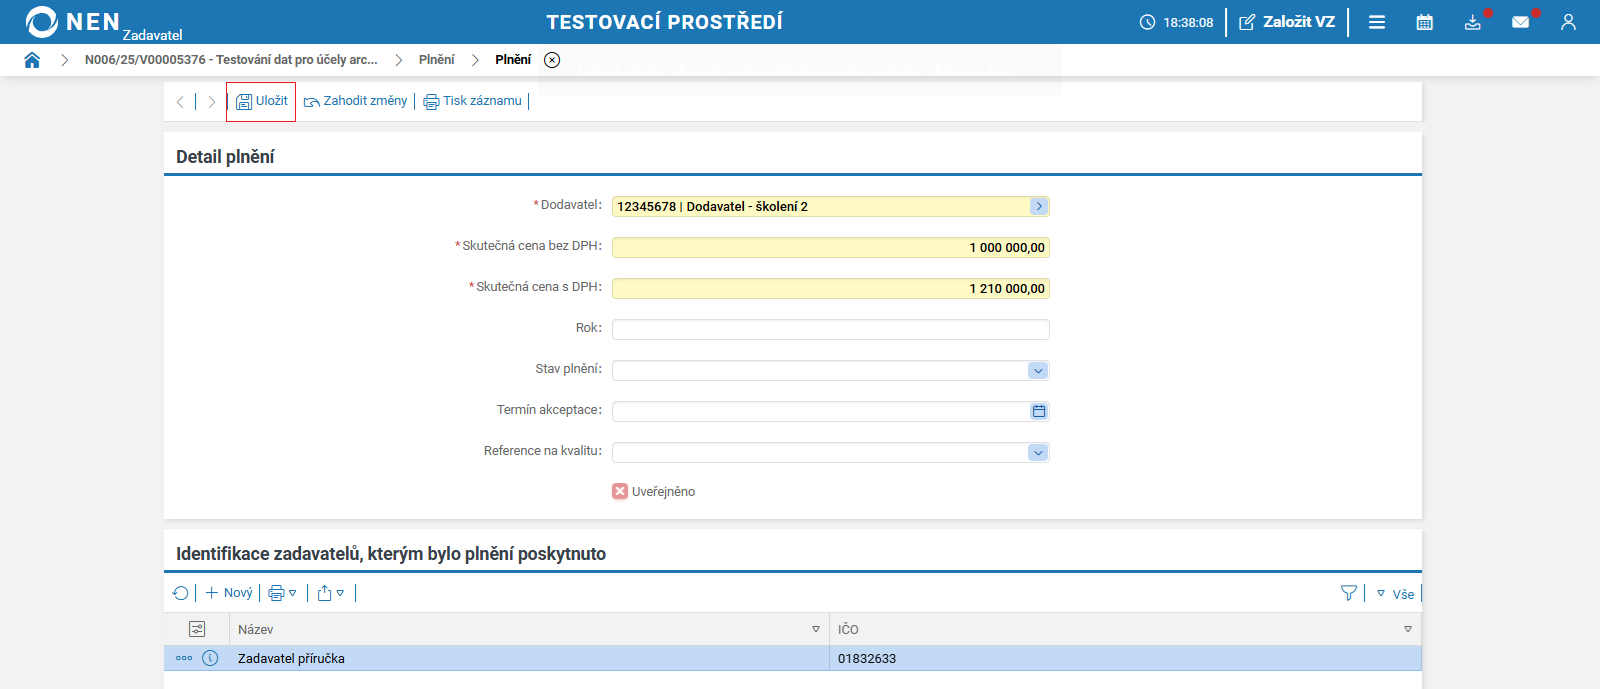Image resolution: width=1600 pixels, height=689 pixels.
Task: Open the list export dropdown
Action: (x=331, y=593)
